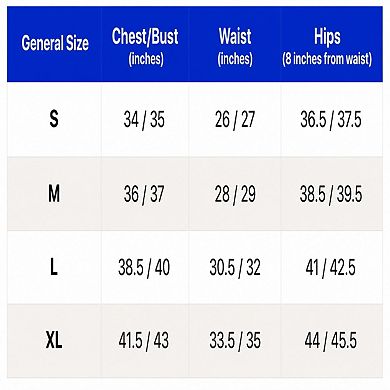Select the 44 / 45.5 hips cell

(x=331, y=341)
